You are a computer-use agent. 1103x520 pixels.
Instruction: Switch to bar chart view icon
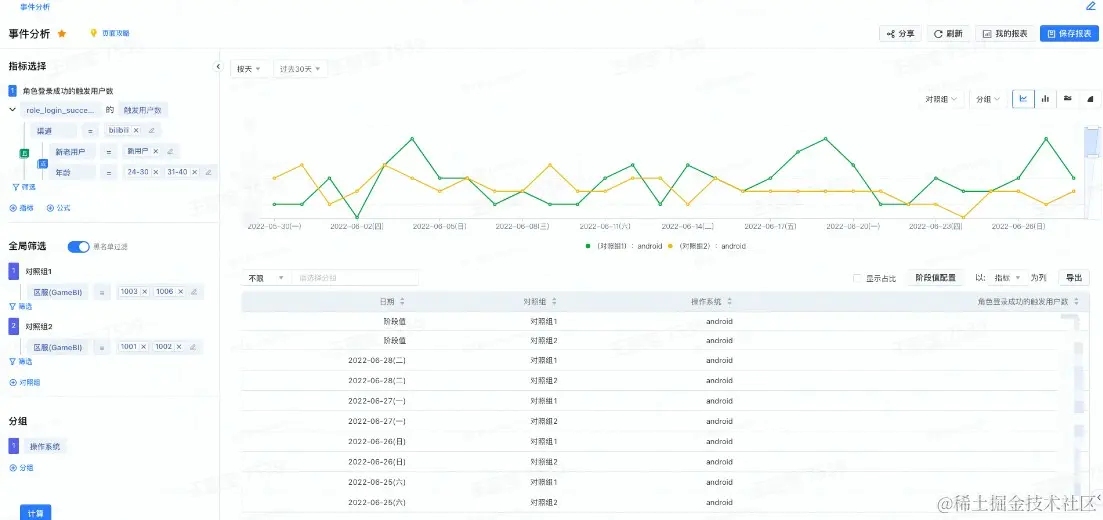[1045, 99]
